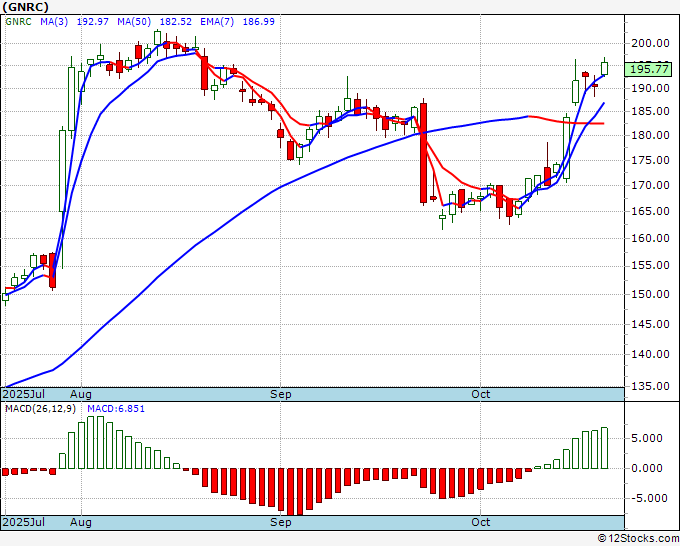Click the large red candlestick of late September
The image size is (680, 546).
[423, 153]
